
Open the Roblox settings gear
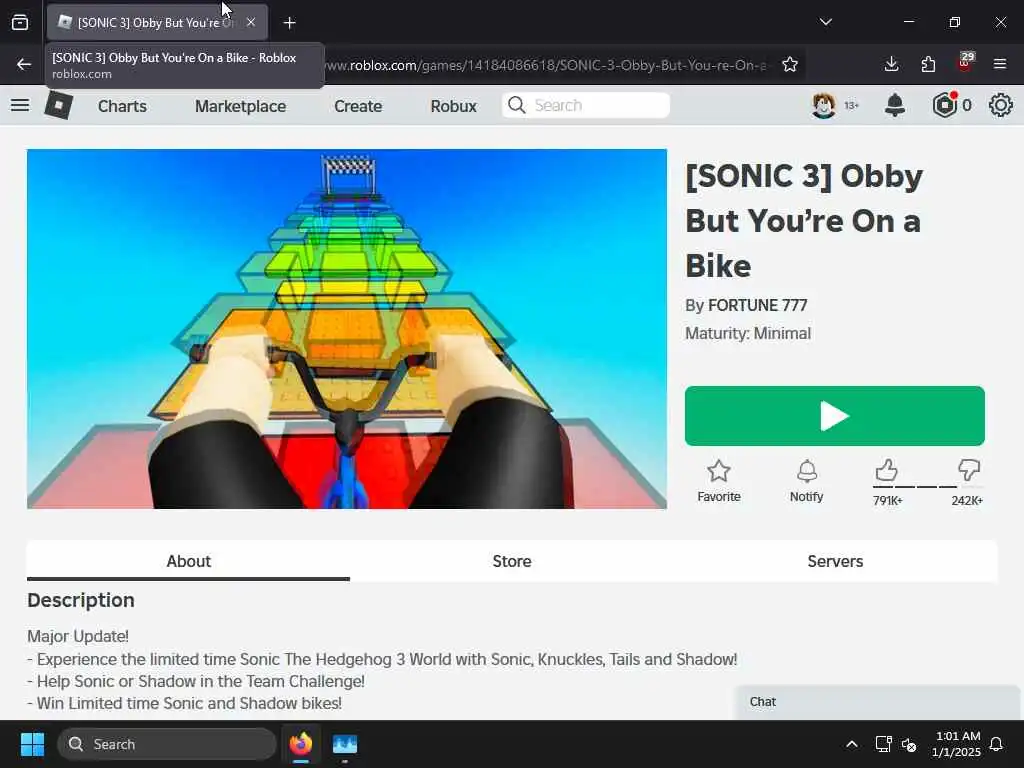[x=1000, y=105]
